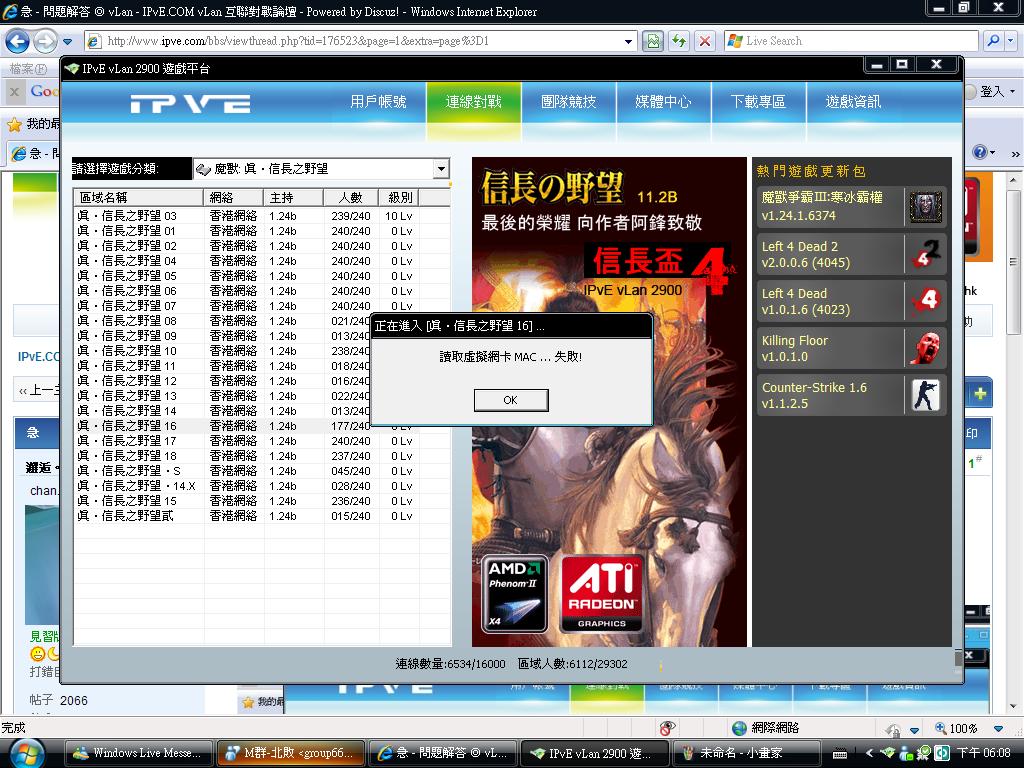Switch to Windows Live Messenger in taskbar
1024x768 pixels.
[x=138, y=753]
